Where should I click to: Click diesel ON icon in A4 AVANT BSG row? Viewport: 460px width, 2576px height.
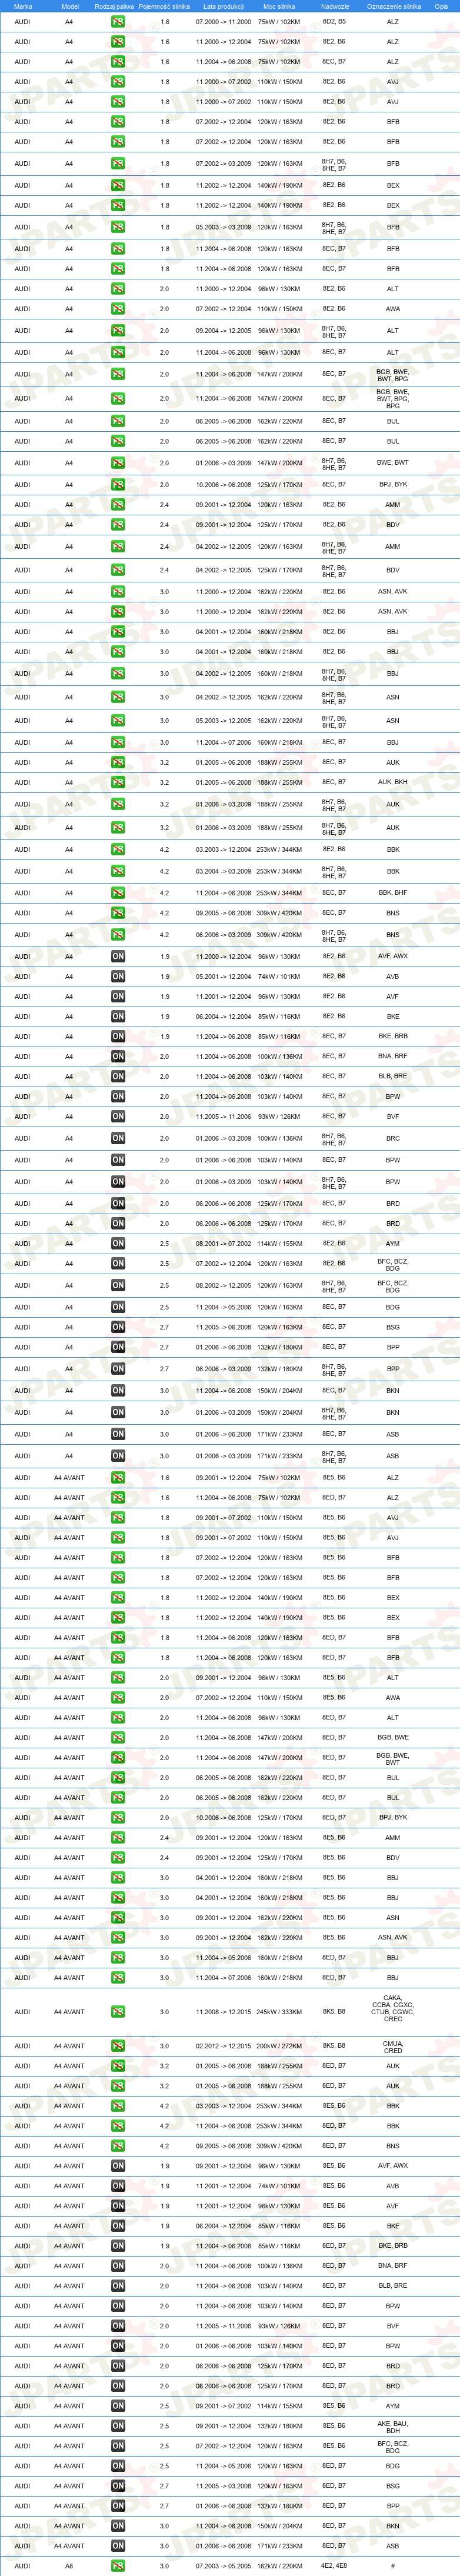tap(118, 2486)
